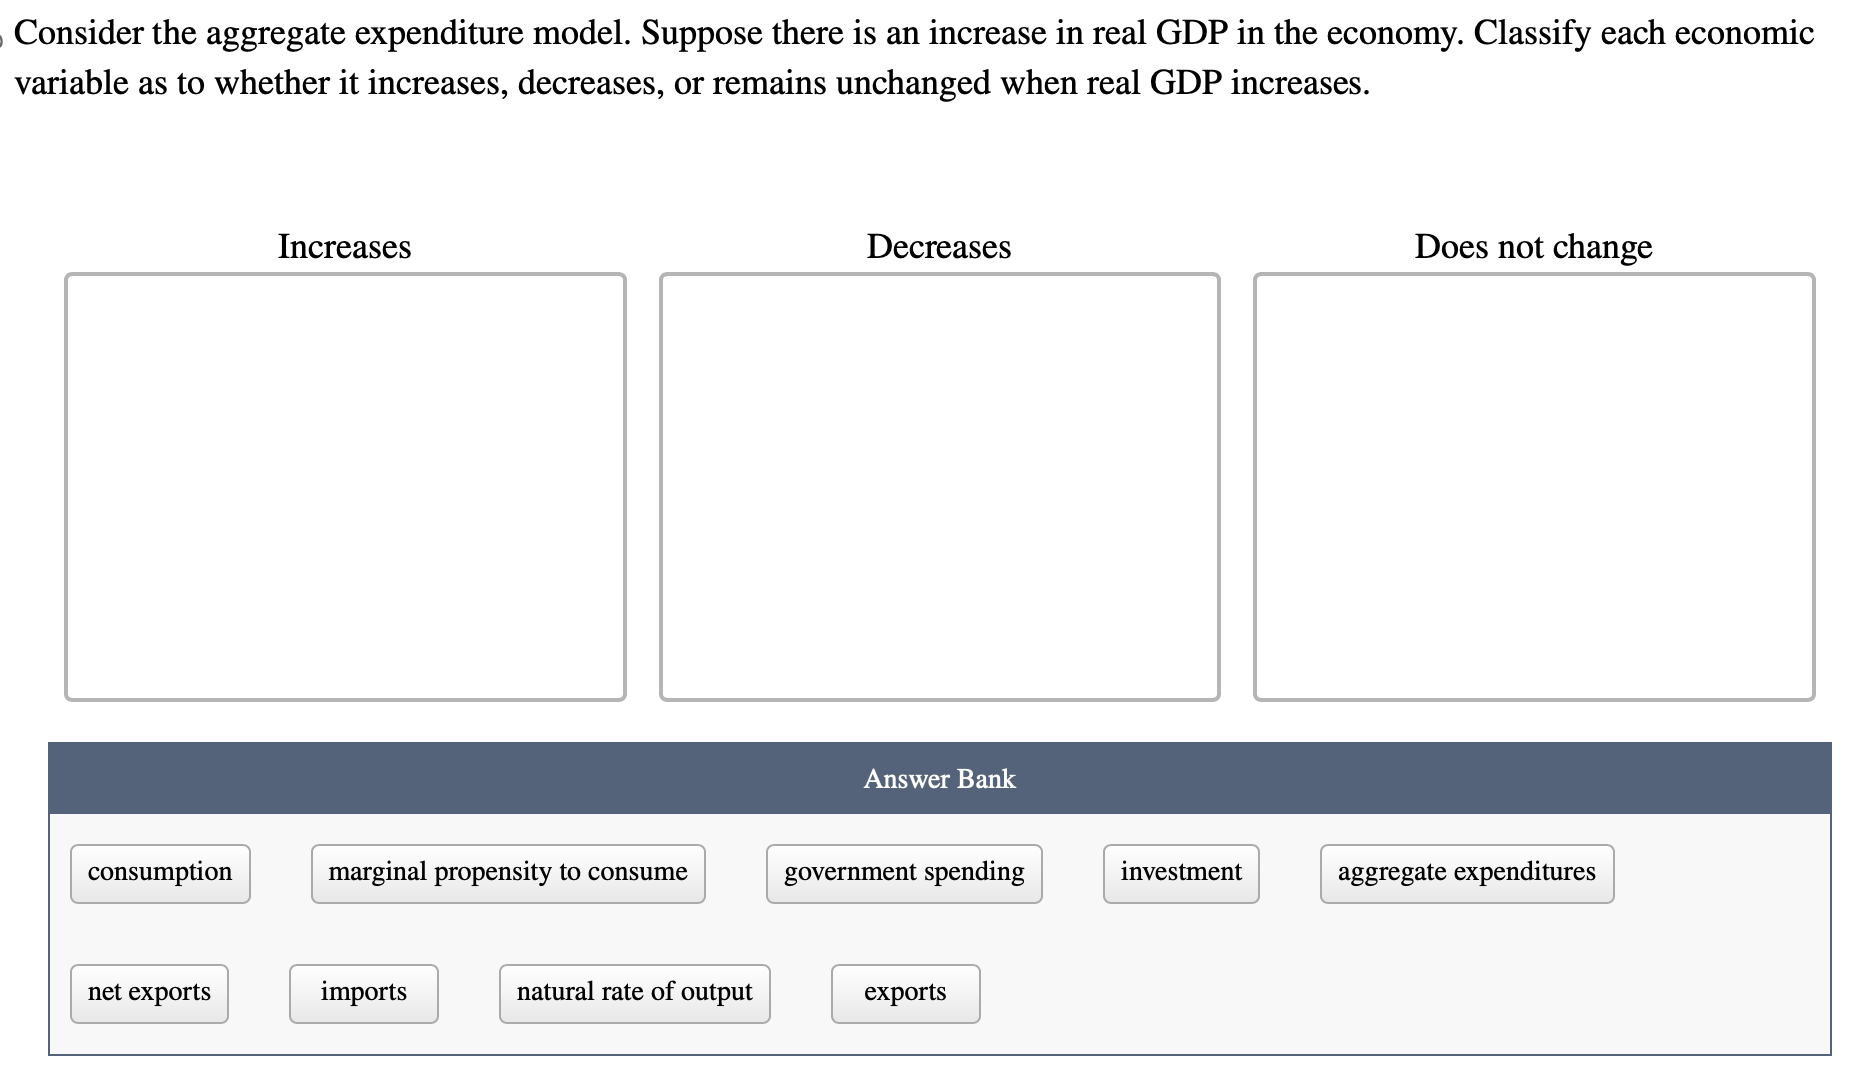This screenshot has width=1860, height=1074.
Task: Click the Does not change heading
Action: (1533, 246)
